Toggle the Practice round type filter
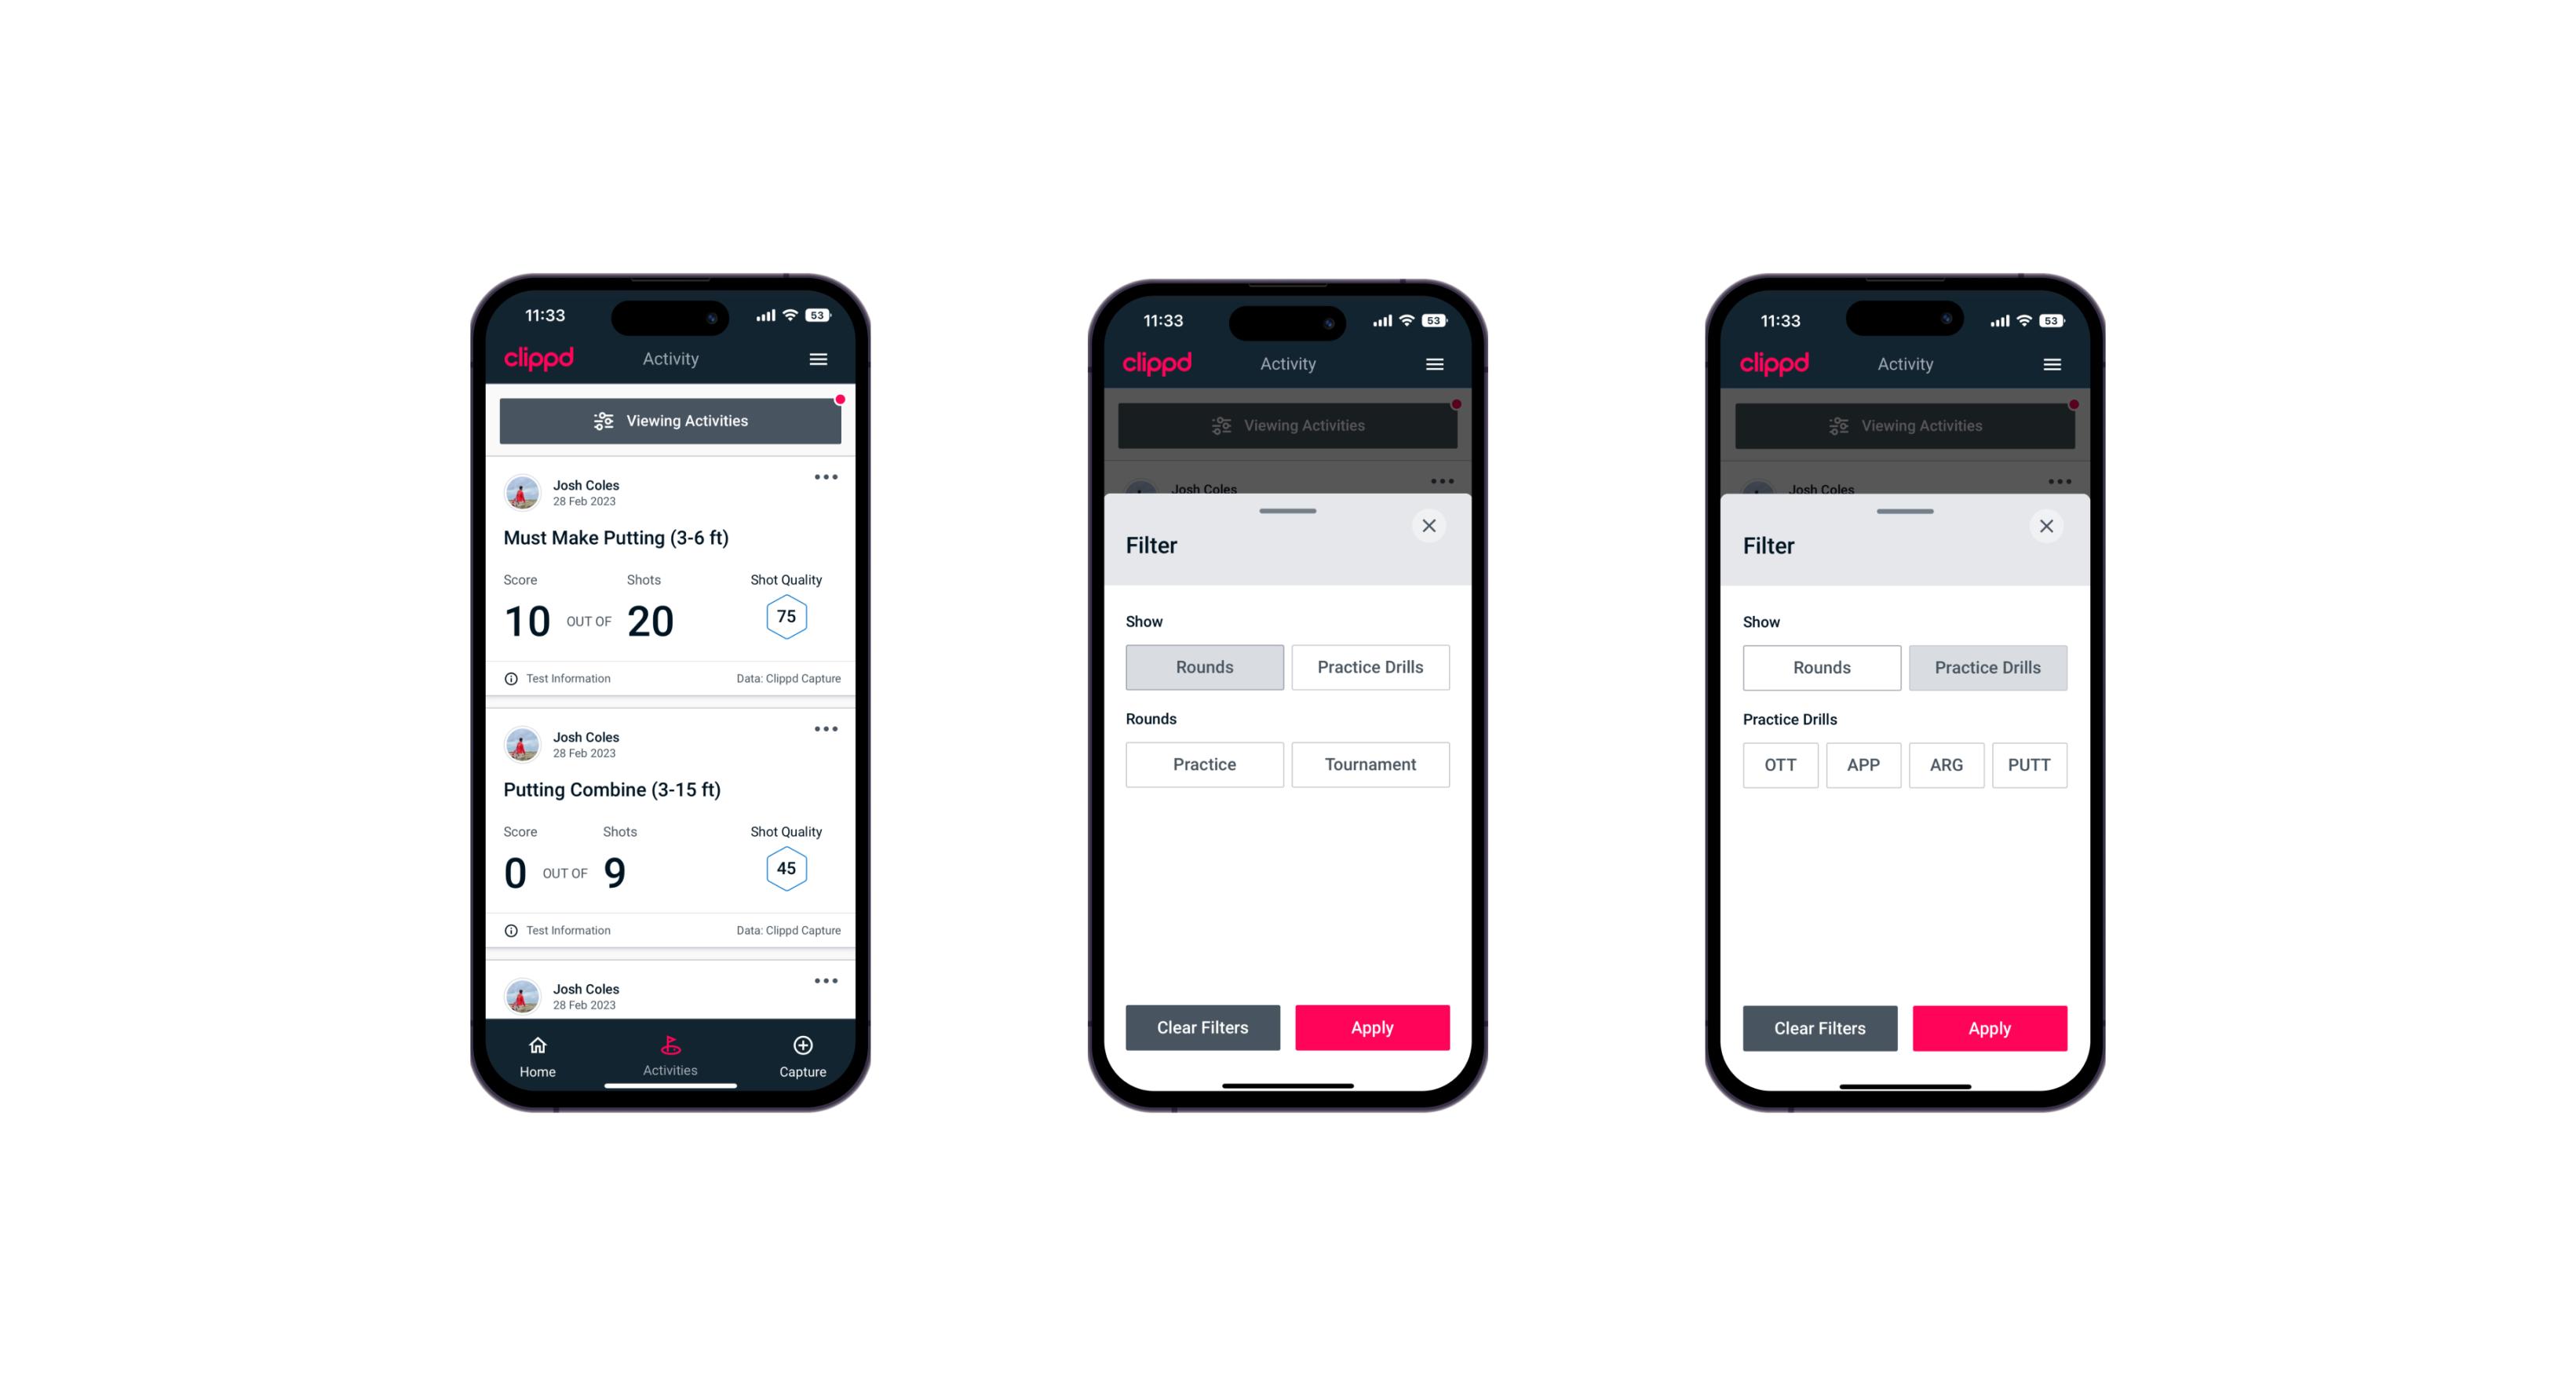The image size is (2576, 1386). [1206, 764]
